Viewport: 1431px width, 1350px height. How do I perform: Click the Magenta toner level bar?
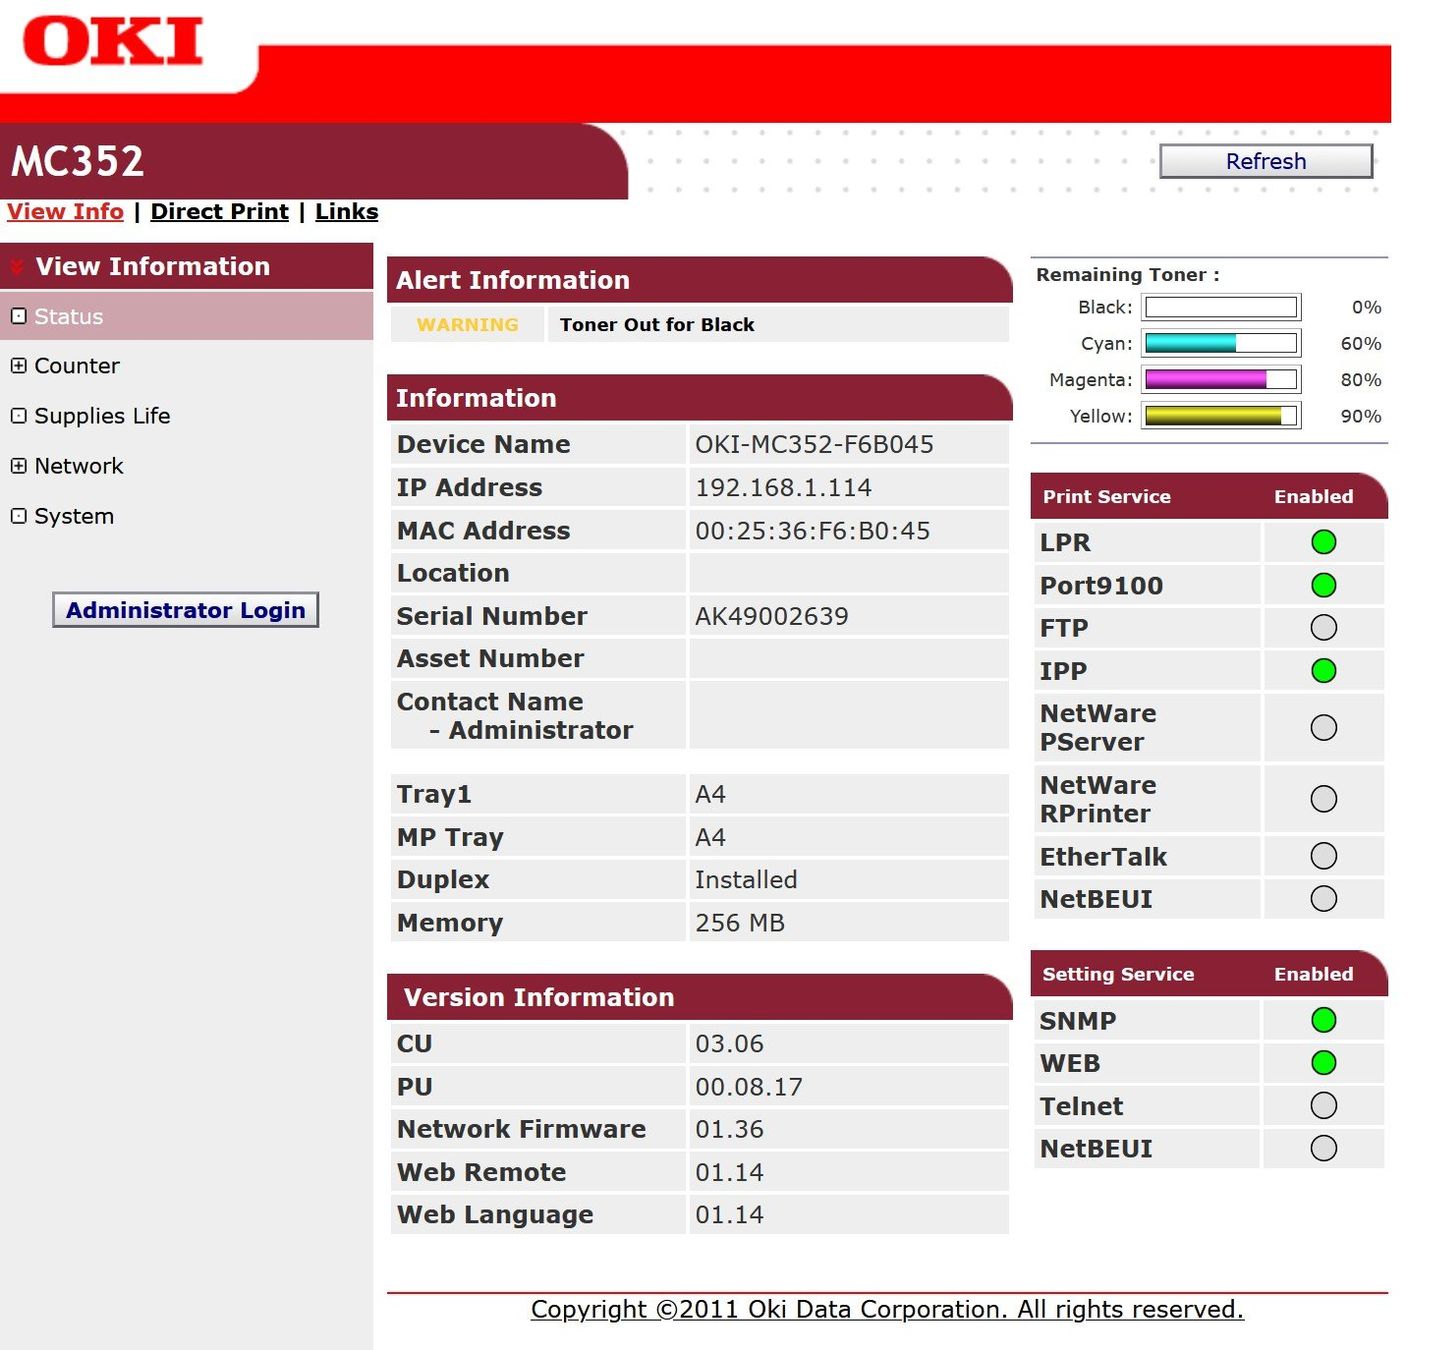coord(1221,379)
